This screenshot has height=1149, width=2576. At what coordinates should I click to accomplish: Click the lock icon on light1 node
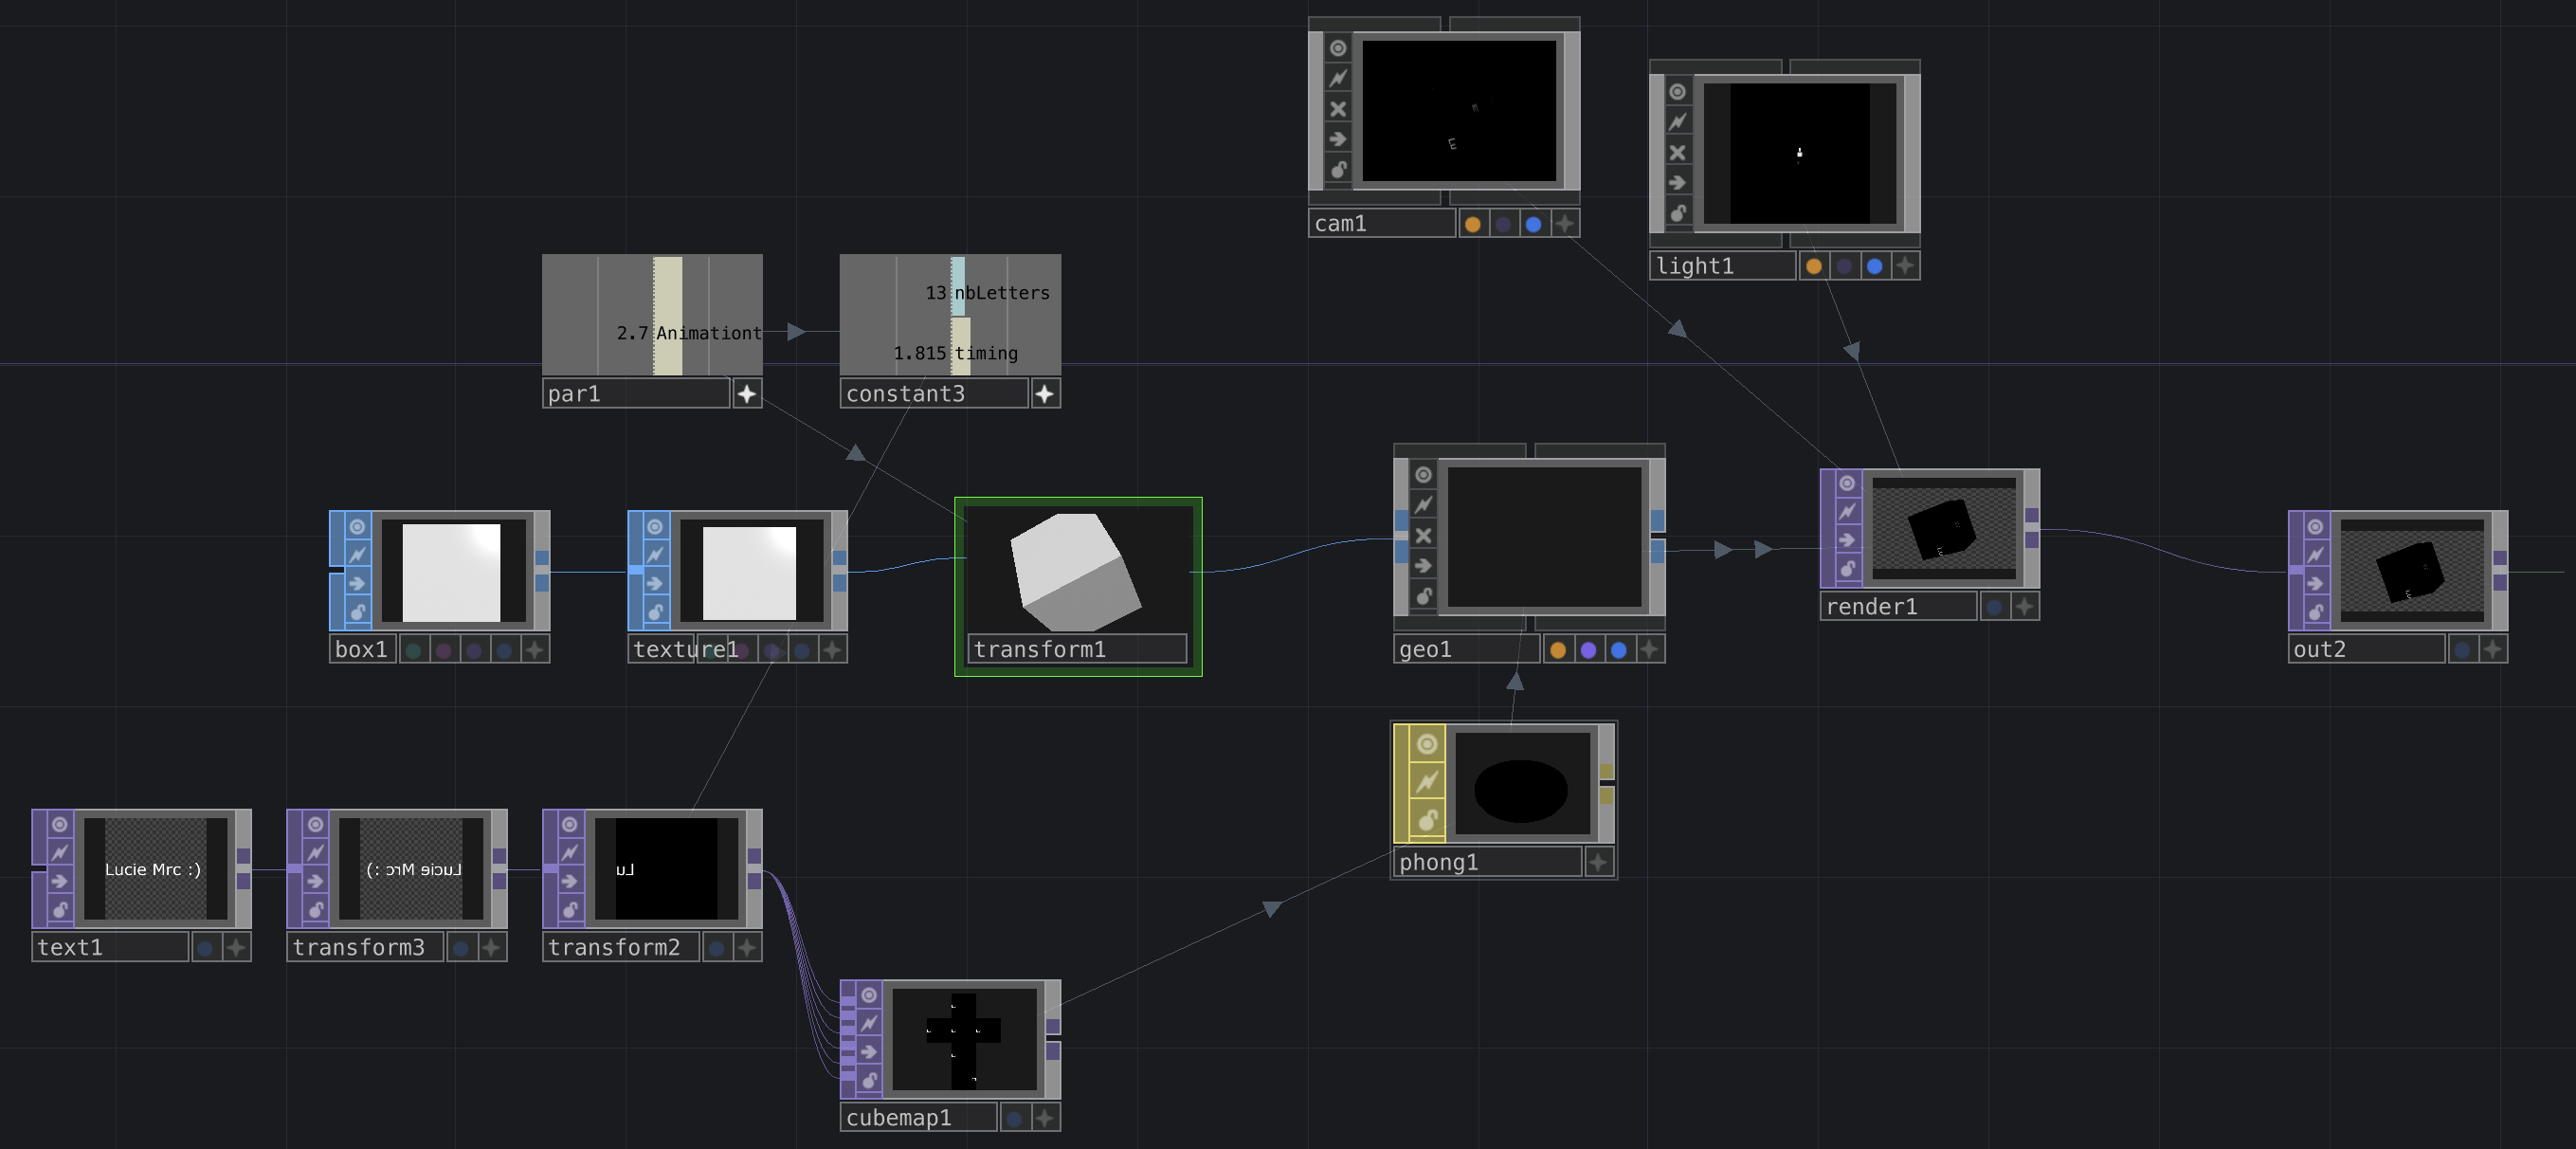tap(1678, 213)
